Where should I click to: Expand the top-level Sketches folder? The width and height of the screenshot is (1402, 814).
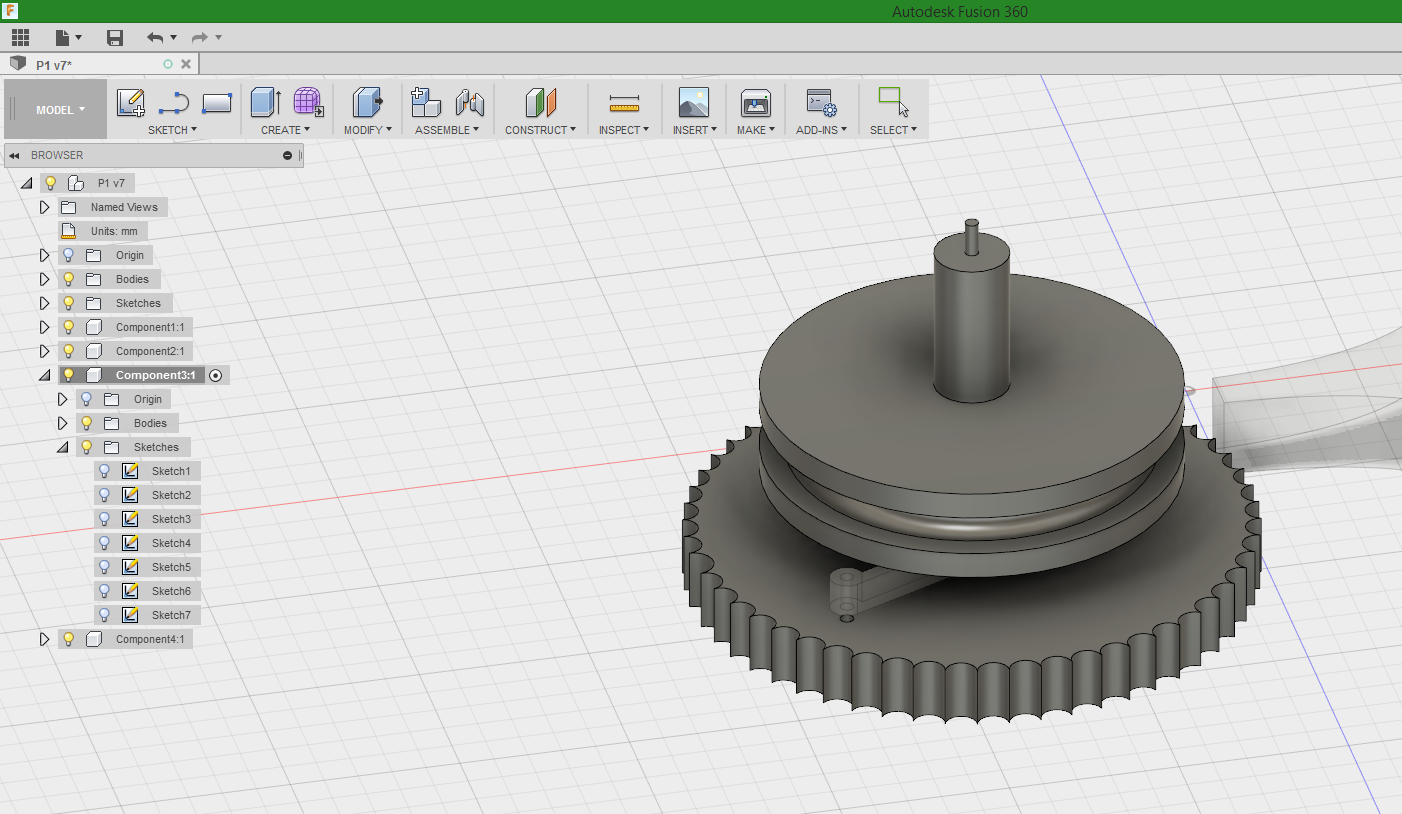coord(44,303)
